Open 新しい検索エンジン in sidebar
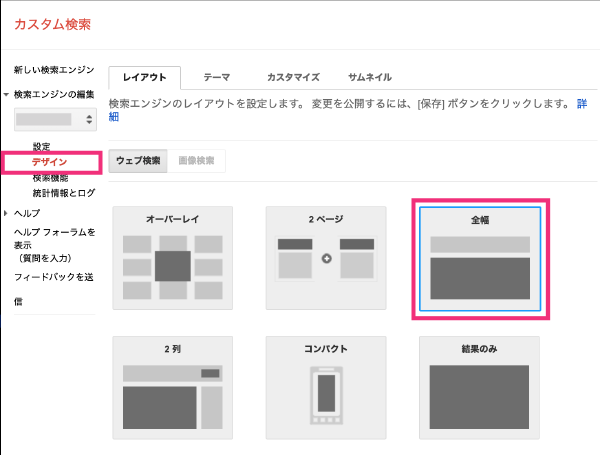The width and height of the screenshot is (600, 455). tap(54, 70)
